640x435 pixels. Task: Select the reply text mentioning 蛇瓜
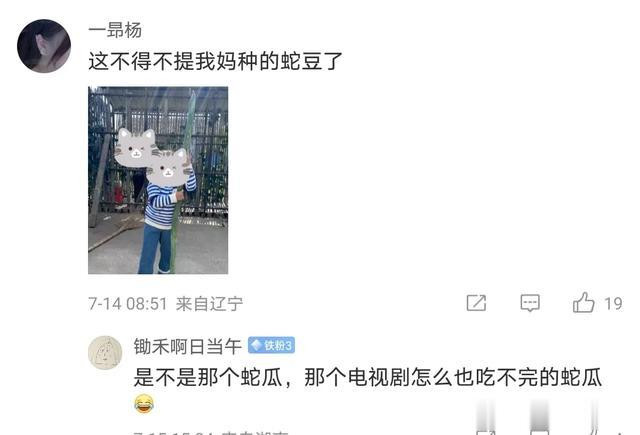pyautogui.click(x=368, y=377)
